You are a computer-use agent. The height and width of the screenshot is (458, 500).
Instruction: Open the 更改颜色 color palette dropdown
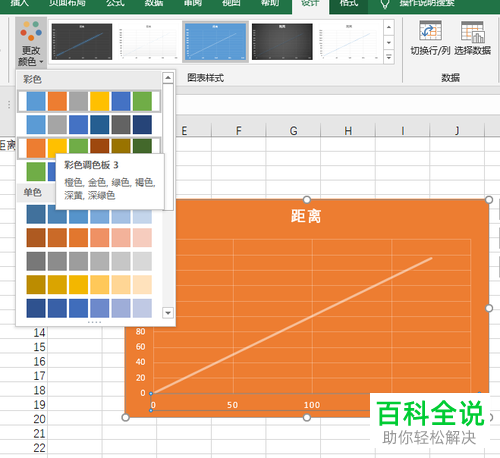coord(31,43)
